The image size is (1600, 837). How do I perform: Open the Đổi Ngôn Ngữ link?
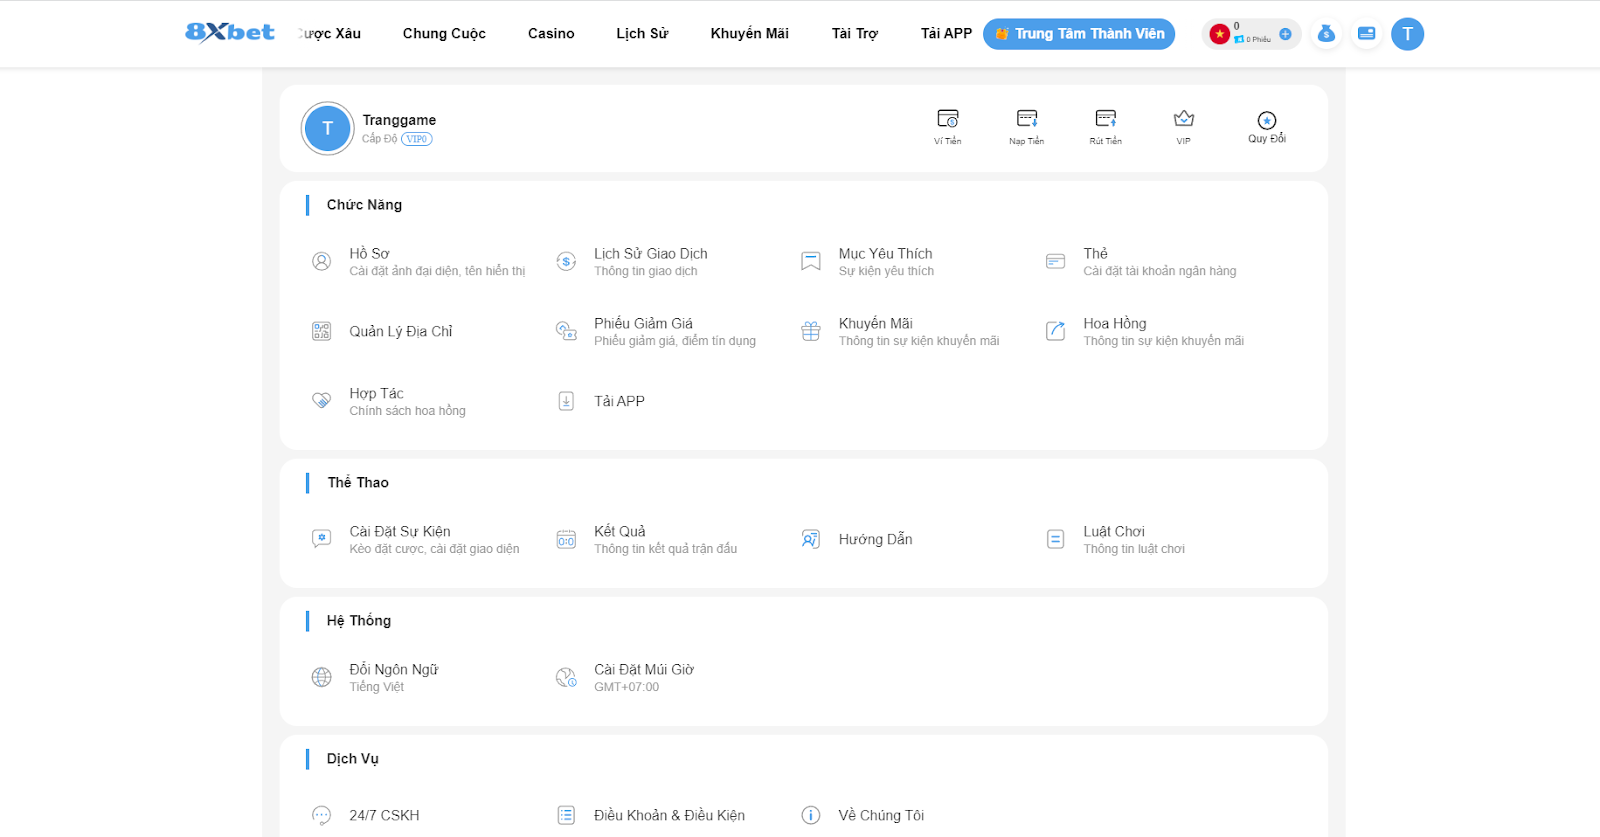(394, 670)
